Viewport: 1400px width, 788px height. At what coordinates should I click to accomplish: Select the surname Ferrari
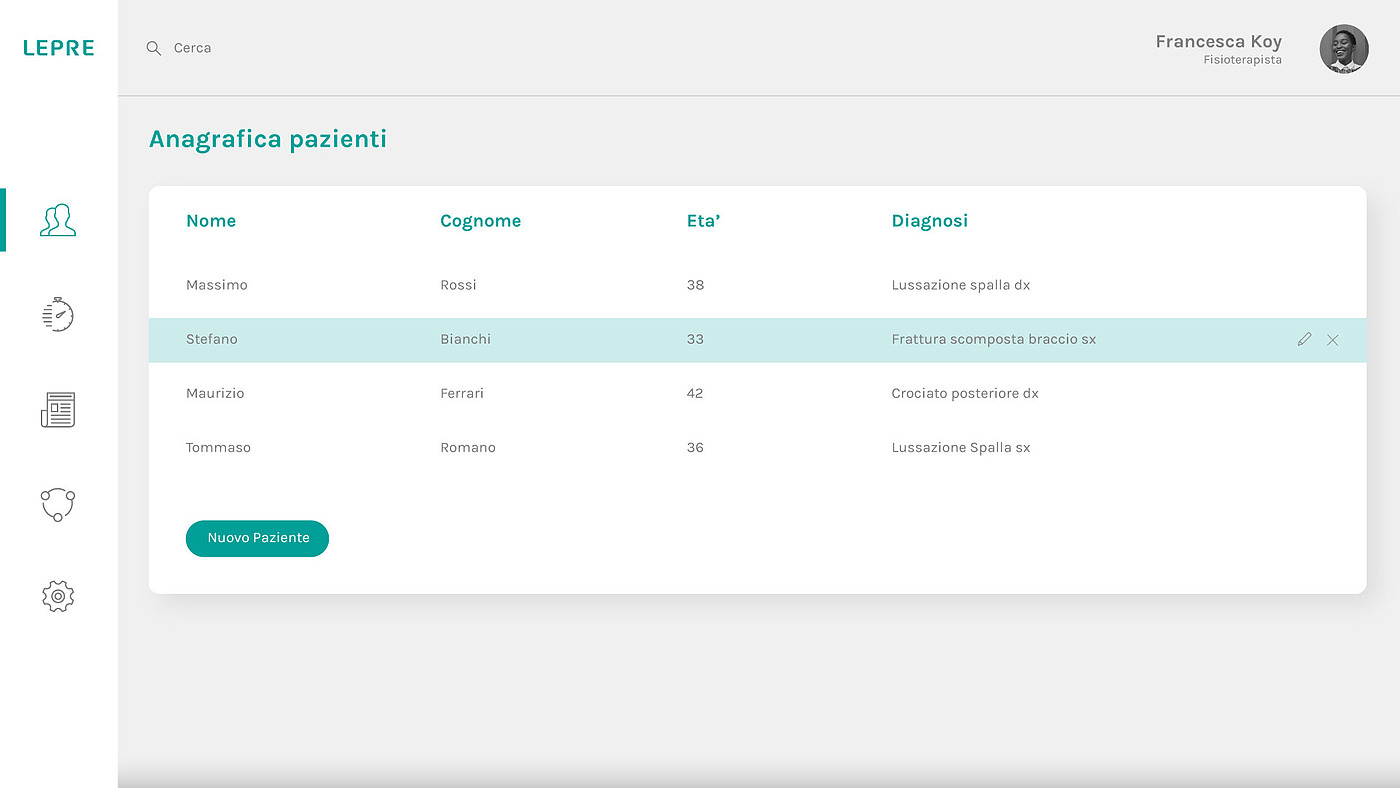click(x=462, y=393)
